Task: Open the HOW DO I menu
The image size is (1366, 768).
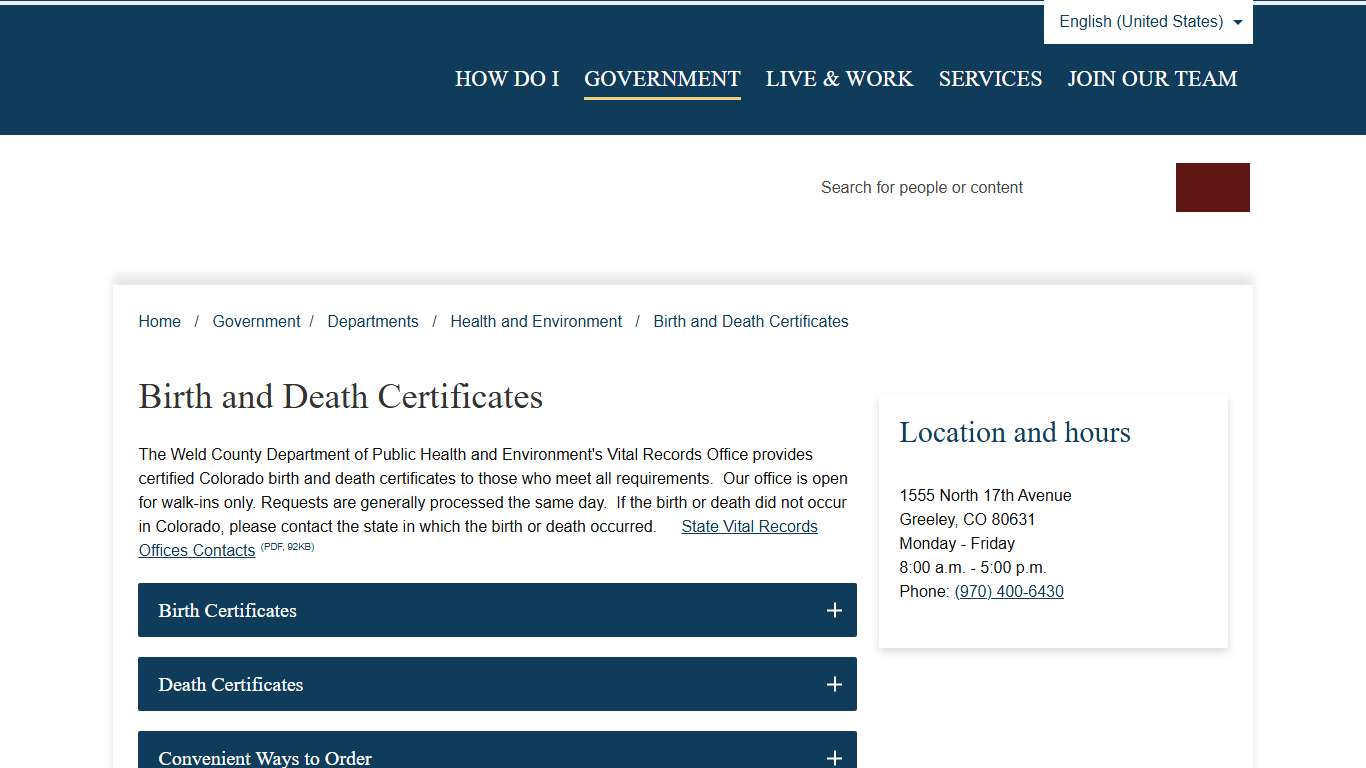Action: pyautogui.click(x=507, y=79)
